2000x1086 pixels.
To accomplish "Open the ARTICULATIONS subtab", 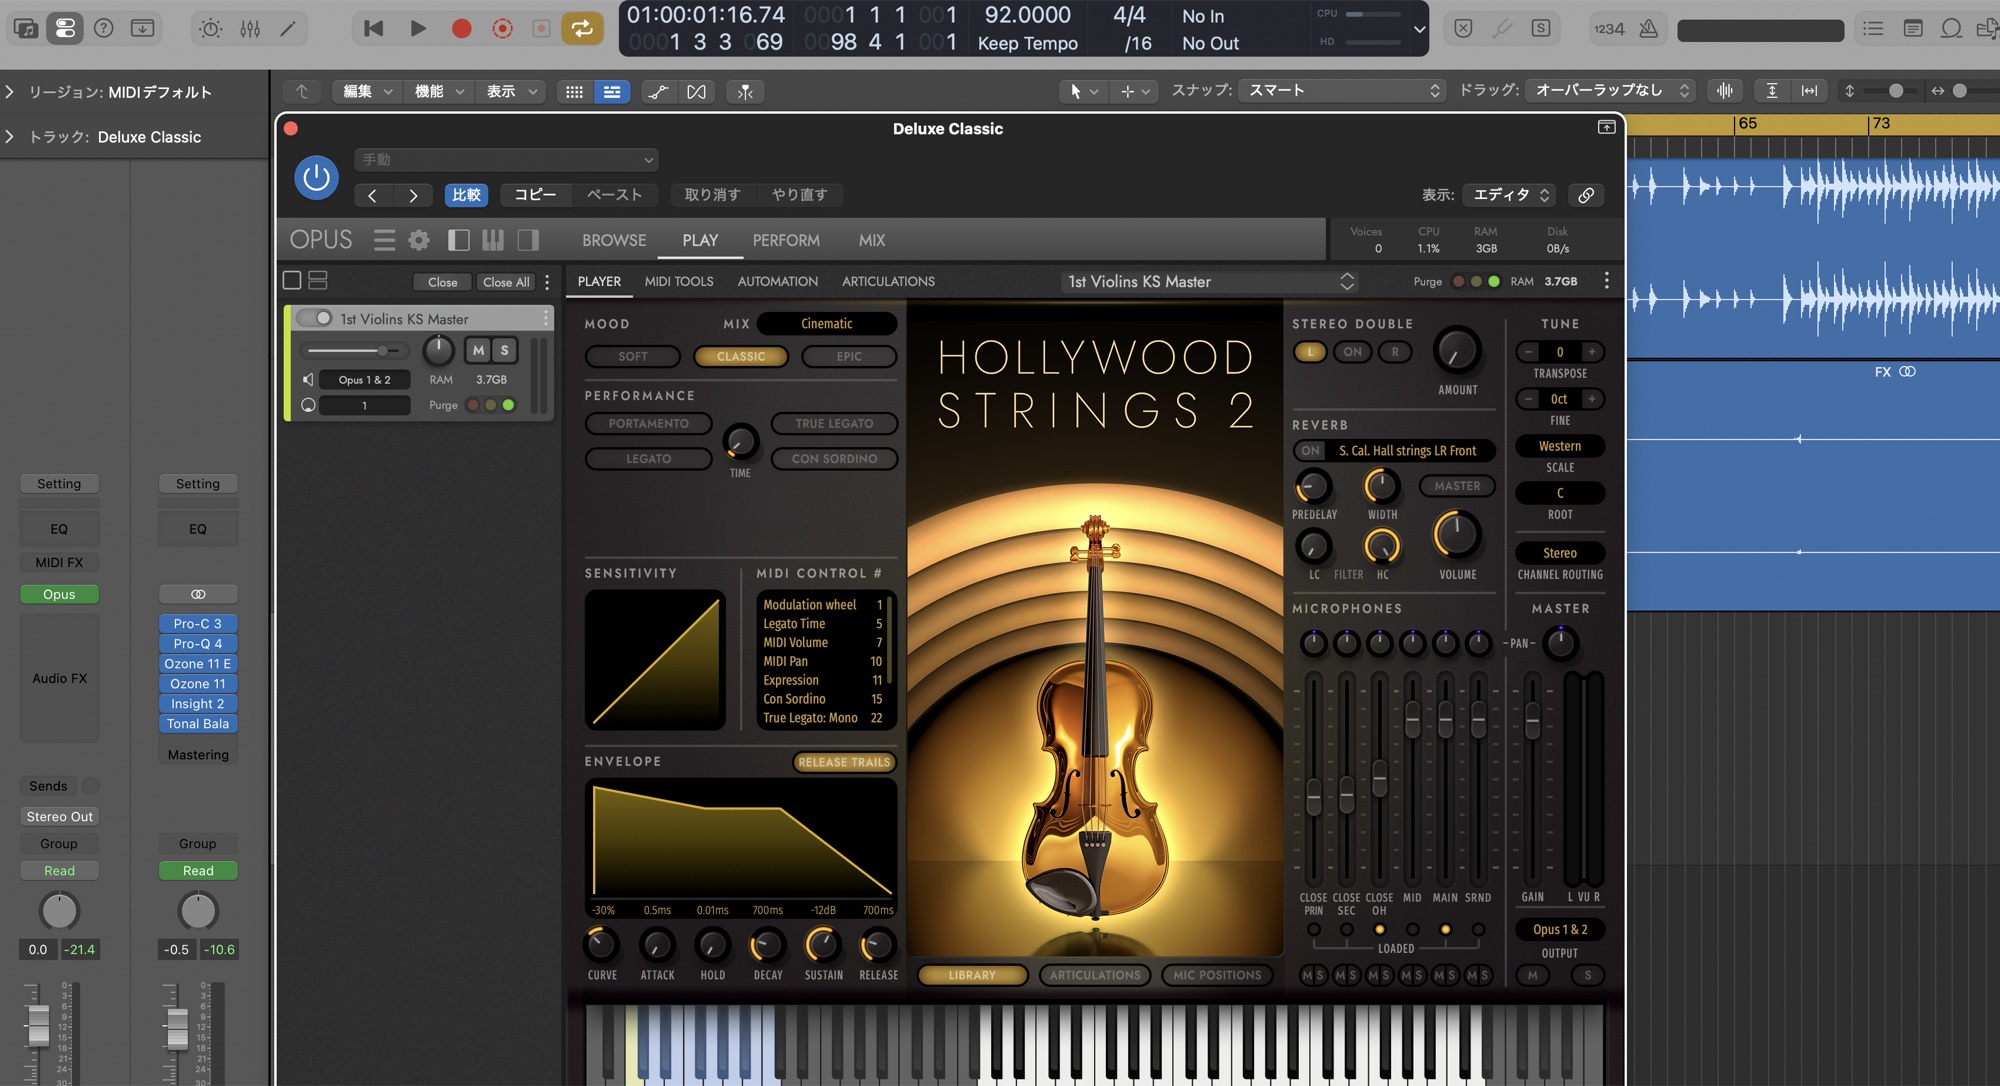I will [888, 281].
